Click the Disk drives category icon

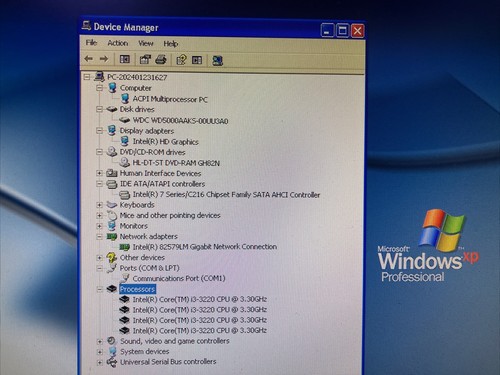tap(112, 109)
